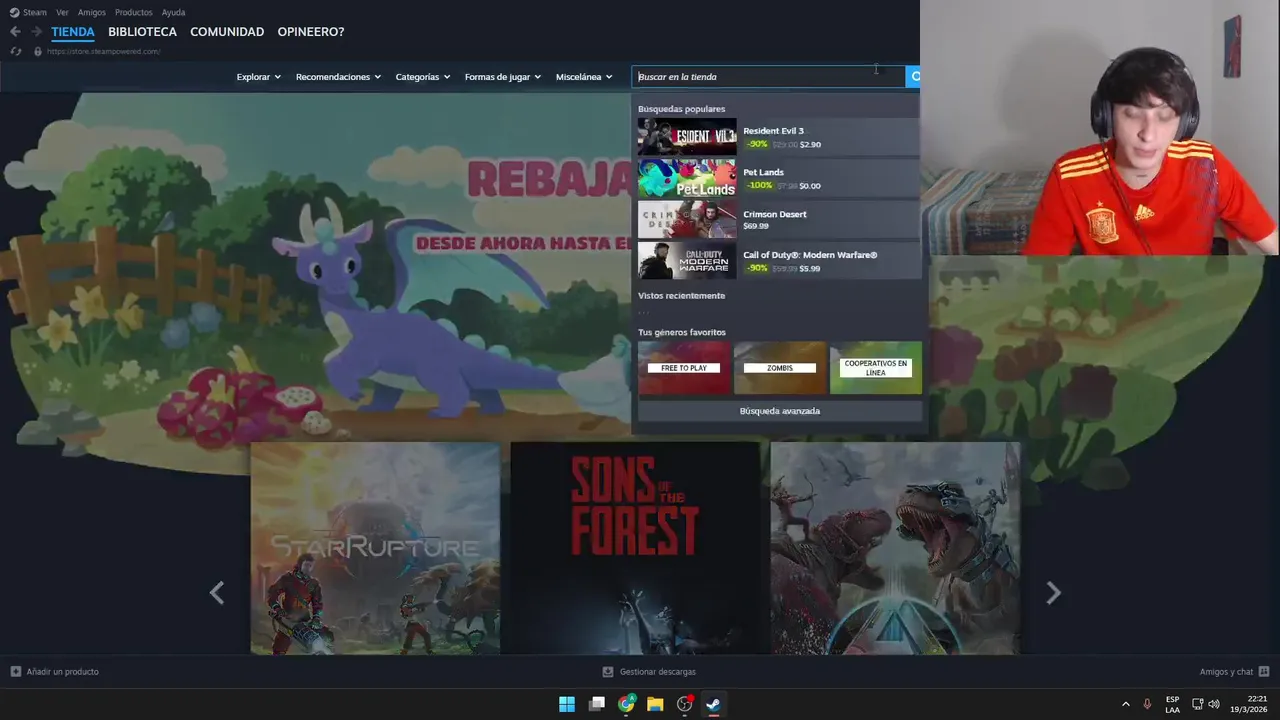Open Task View in the taskbar

(597, 704)
